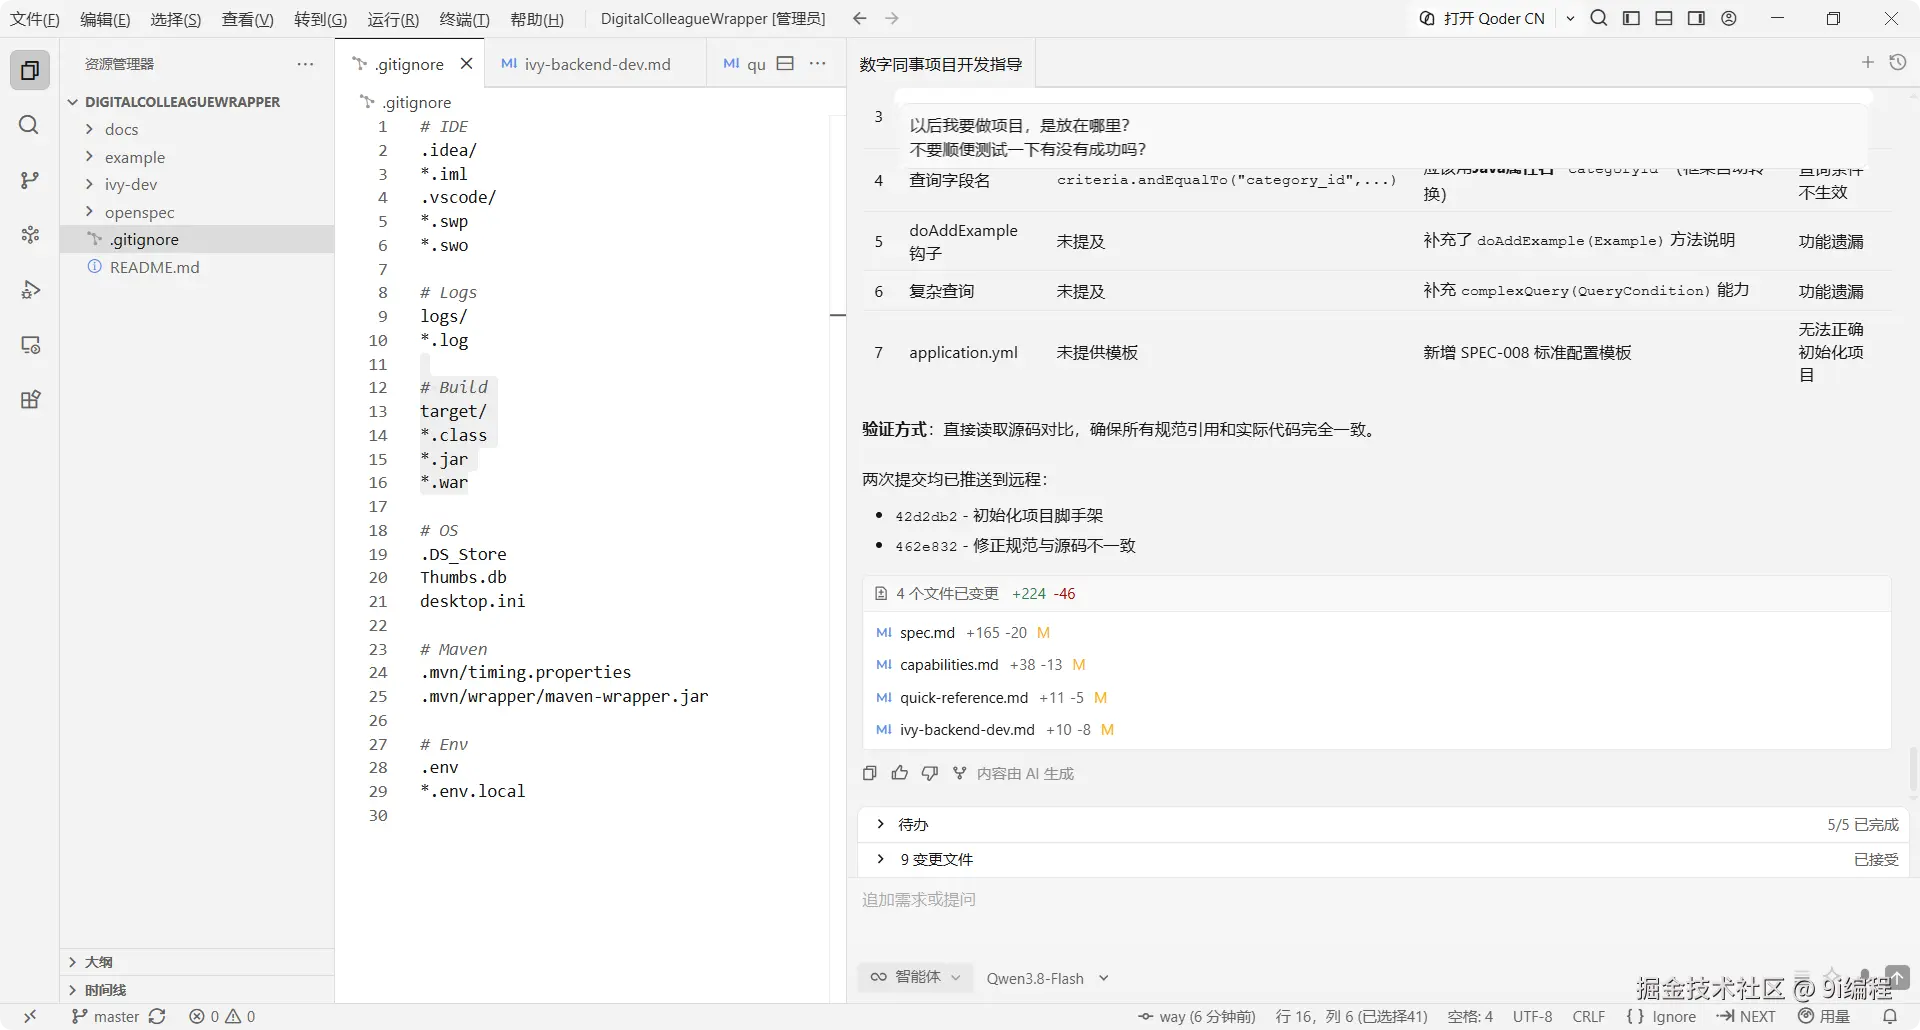Split the editor with split icon
Image resolution: width=1920 pixels, height=1030 pixels.
[785, 63]
